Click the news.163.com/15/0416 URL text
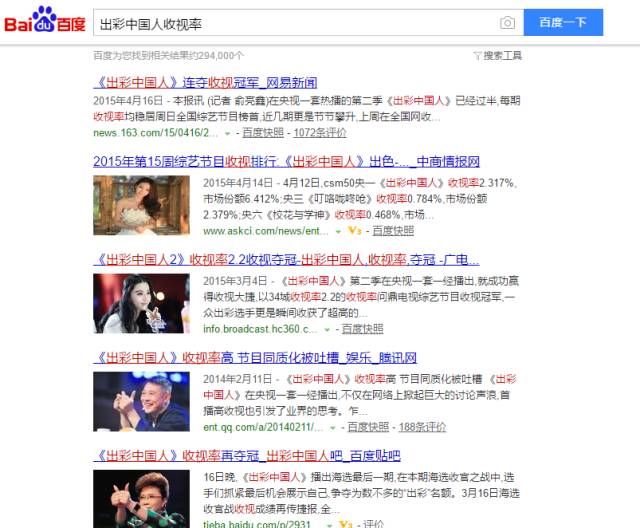This screenshot has height=528, width=640. pos(156,133)
